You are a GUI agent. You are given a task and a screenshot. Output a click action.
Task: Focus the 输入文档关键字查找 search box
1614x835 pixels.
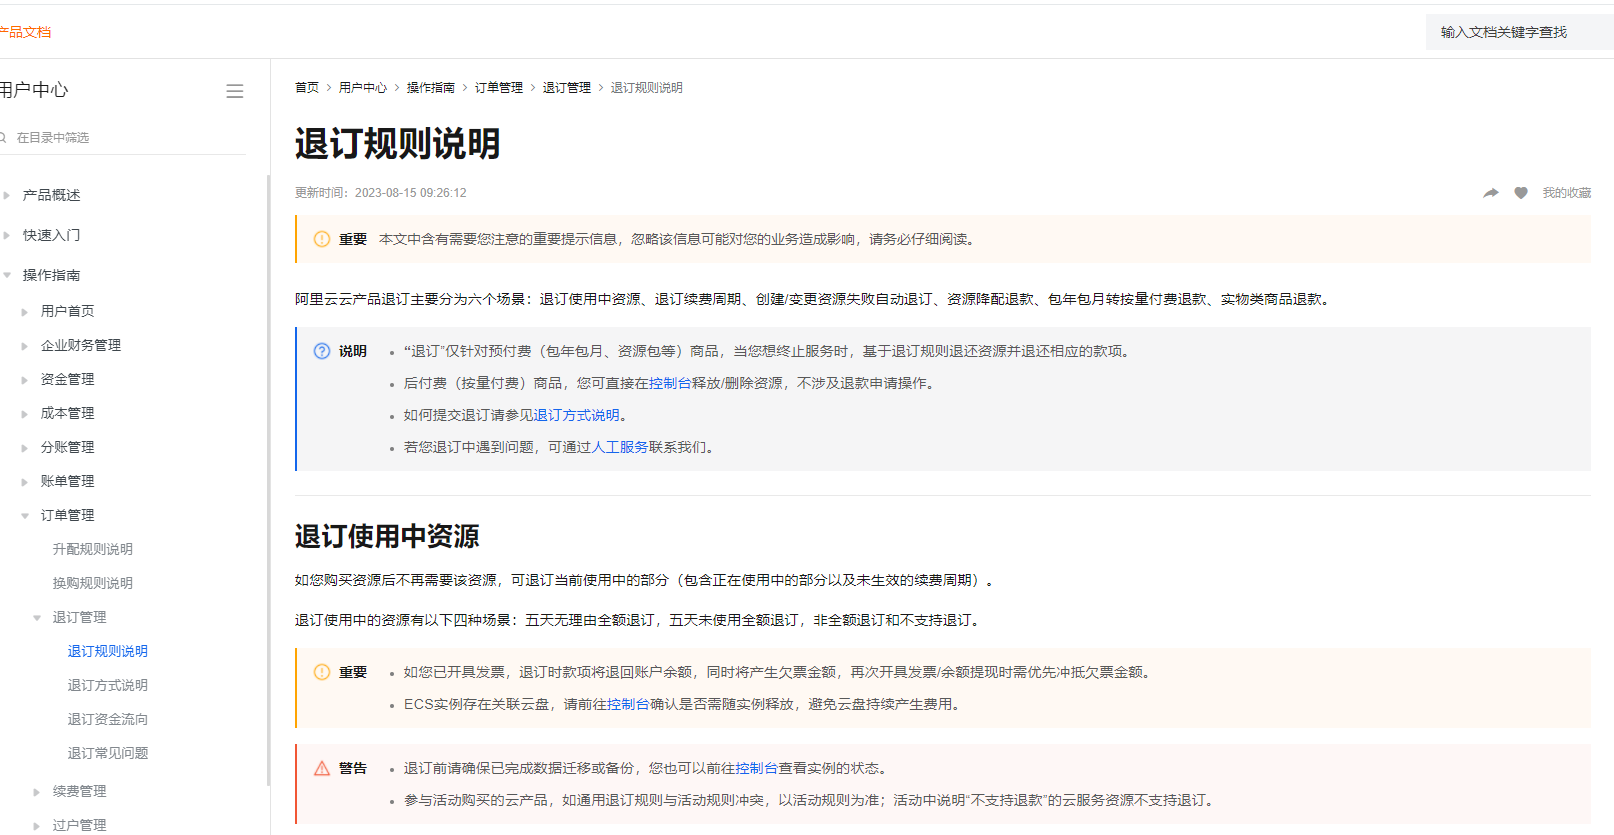[1519, 32]
